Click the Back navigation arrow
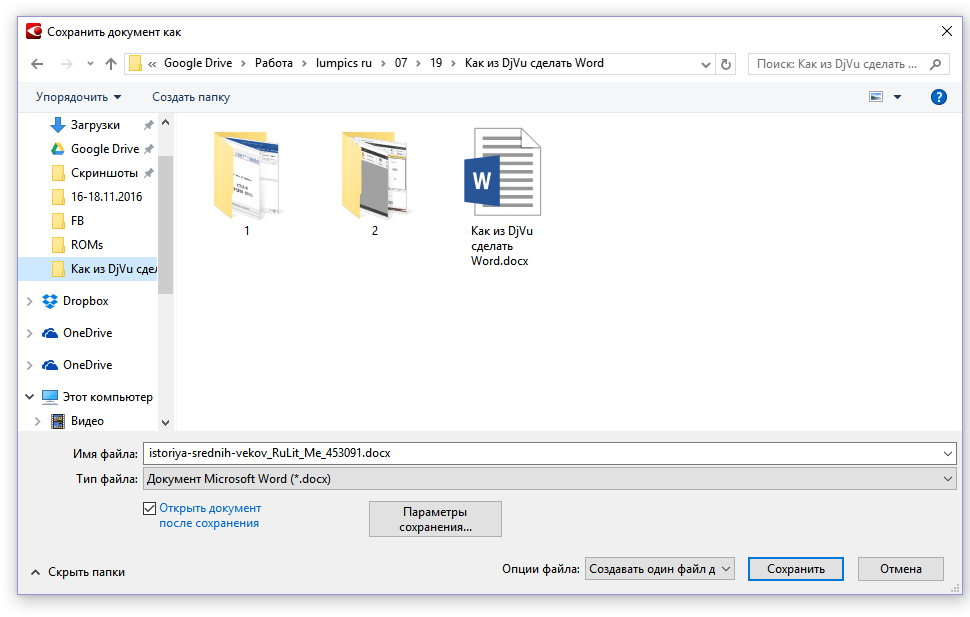This screenshot has height=617, width=970. tap(37, 64)
